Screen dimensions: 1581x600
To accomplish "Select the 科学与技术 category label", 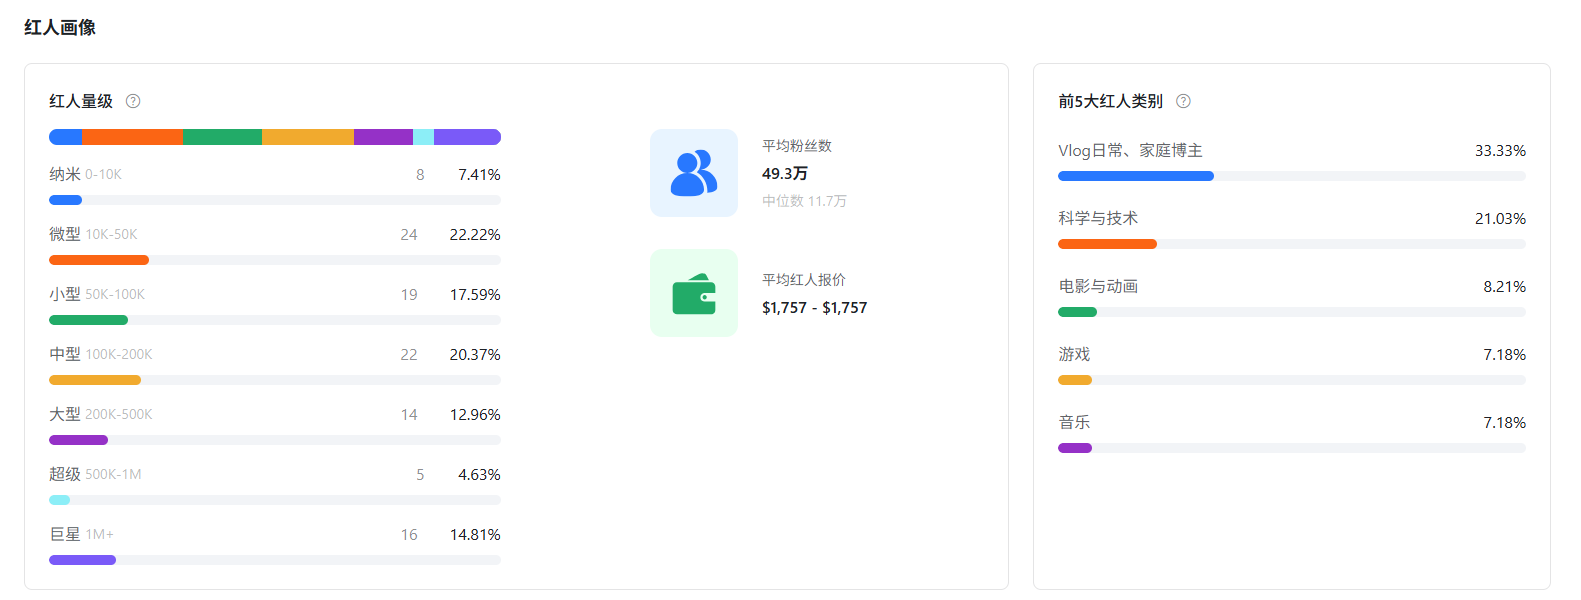I will pos(1098,219).
